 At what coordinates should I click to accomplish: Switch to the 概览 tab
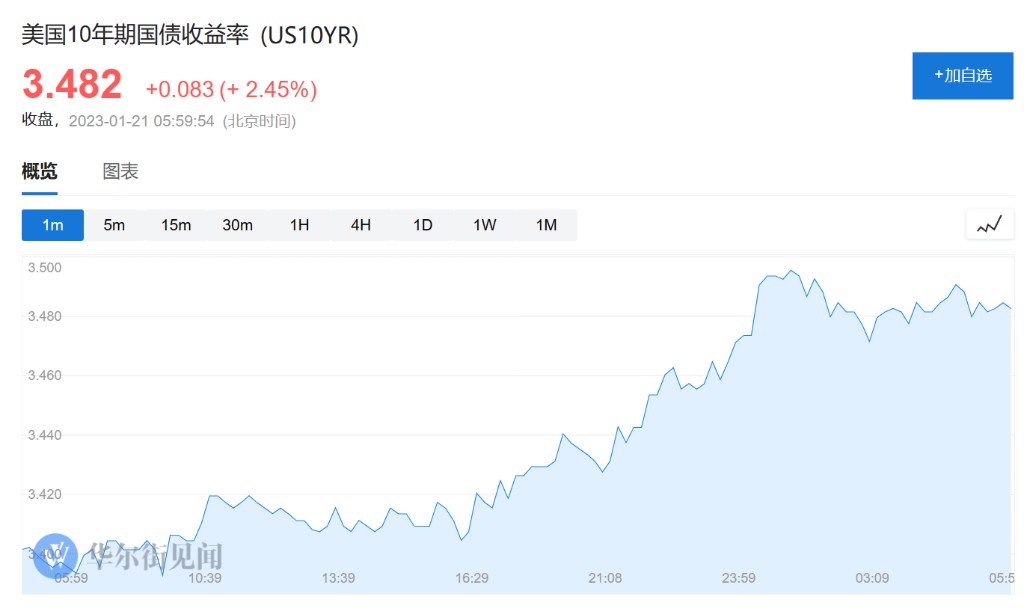[x=40, y=171]
